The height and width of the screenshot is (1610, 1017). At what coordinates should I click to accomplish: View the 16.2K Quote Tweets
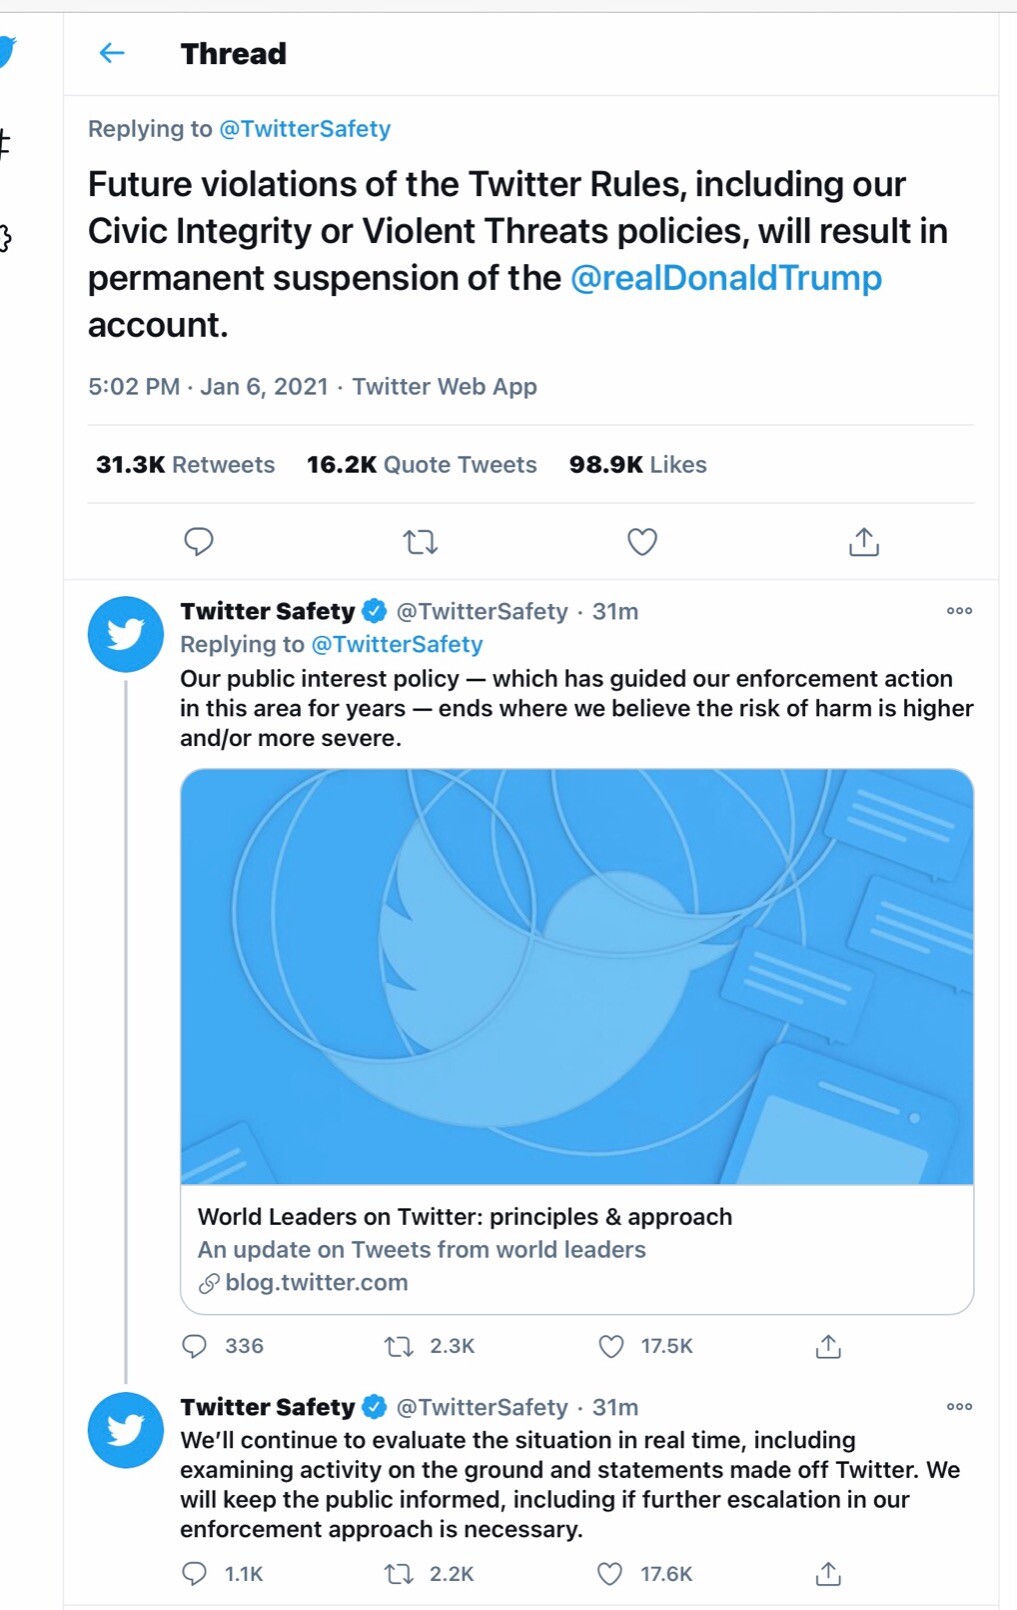pos(421,465)
